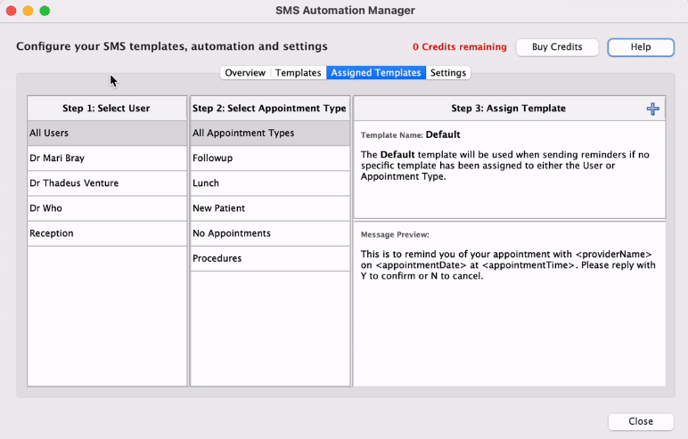
Task: Choose the Followup appointment type
Action: click(270, 158)
